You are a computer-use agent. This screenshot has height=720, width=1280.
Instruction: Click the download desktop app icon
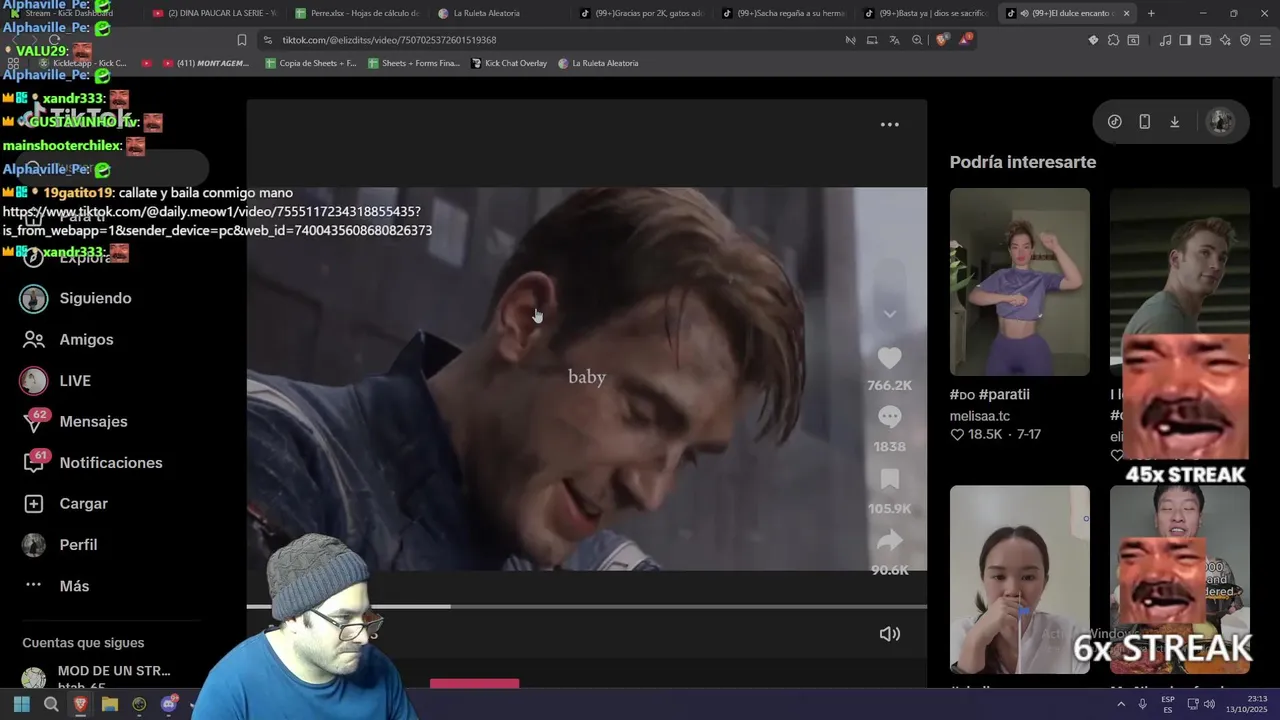pos(1174,122)
